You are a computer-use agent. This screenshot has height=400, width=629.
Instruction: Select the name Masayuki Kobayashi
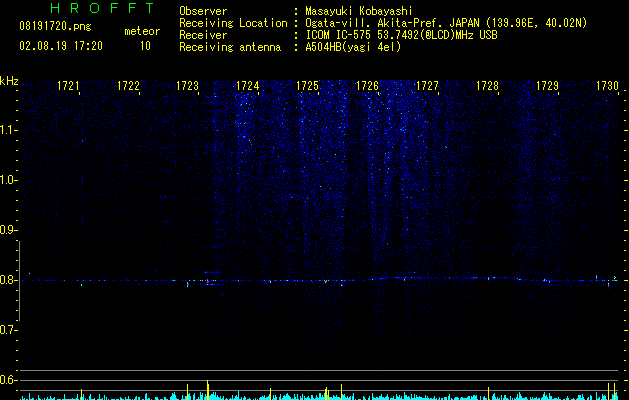tap(359, 11)
